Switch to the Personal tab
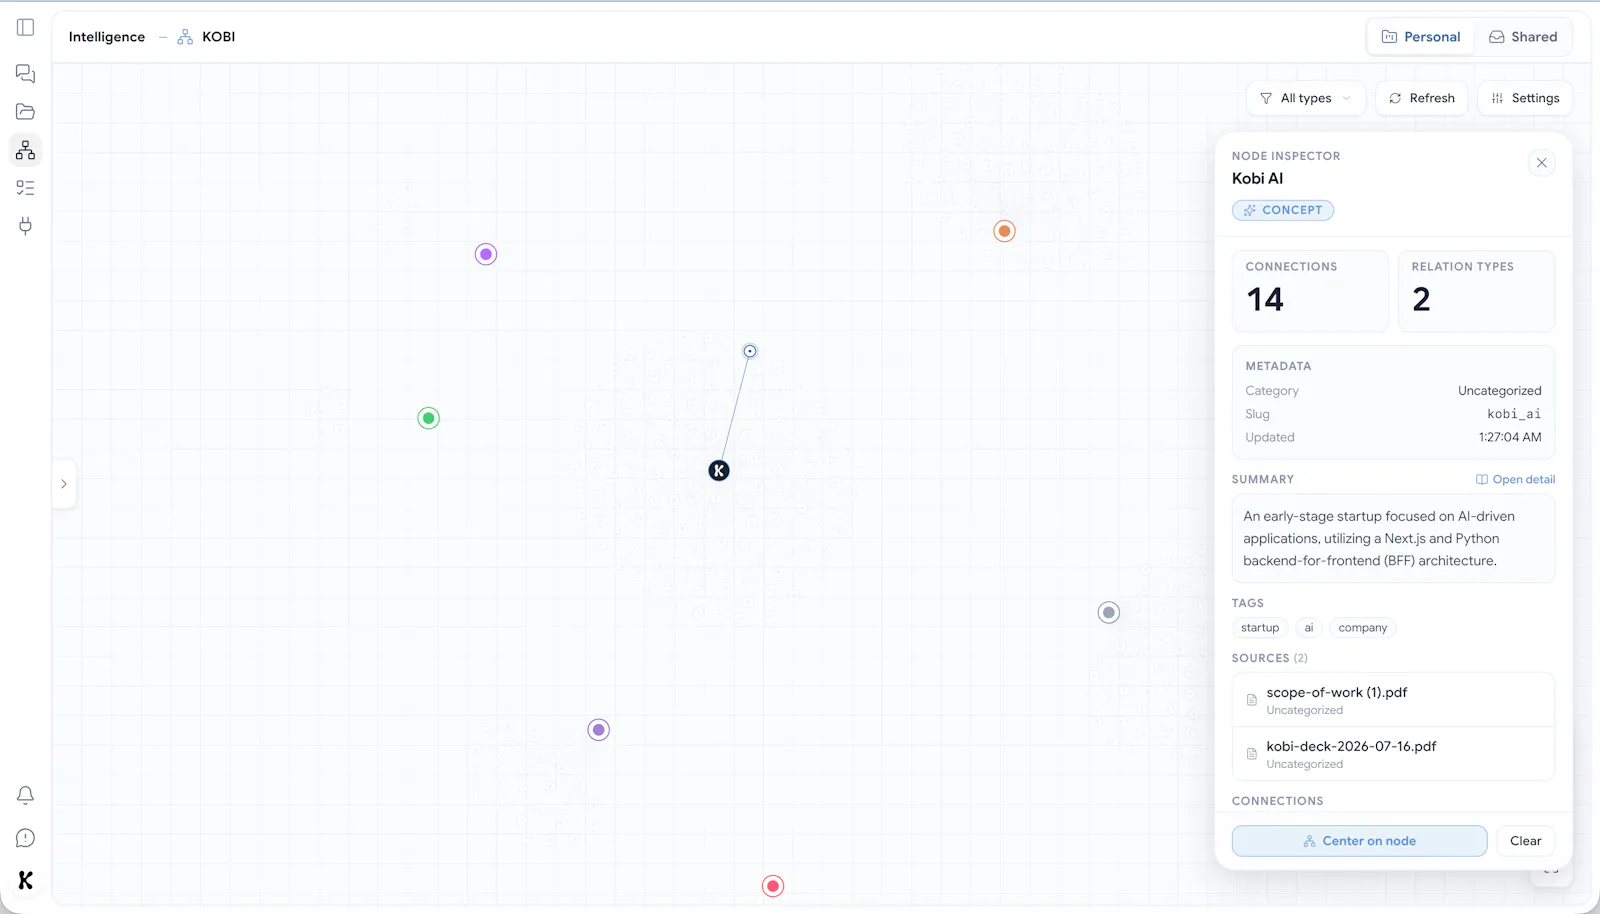The height and width of the screenshot is (914, 1600). tap(1421, 37)
